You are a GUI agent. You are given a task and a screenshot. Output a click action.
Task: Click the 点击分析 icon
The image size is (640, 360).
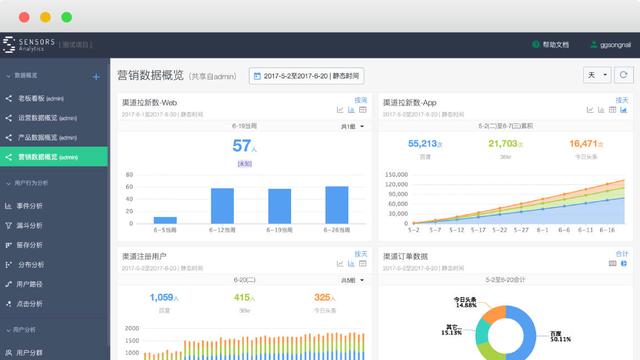8,304
